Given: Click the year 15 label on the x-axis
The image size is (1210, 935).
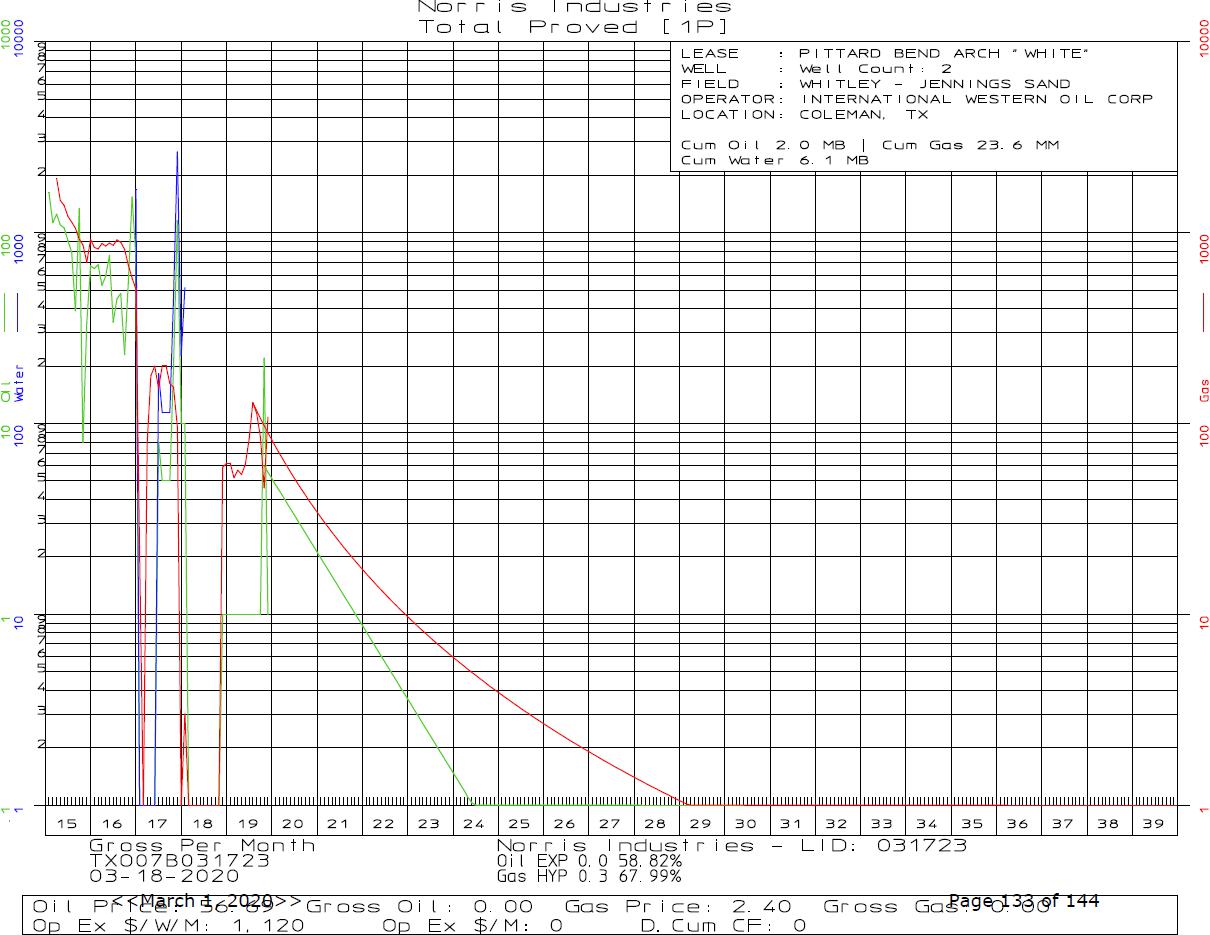Looking at the screenshot, I should pos(67,823).
